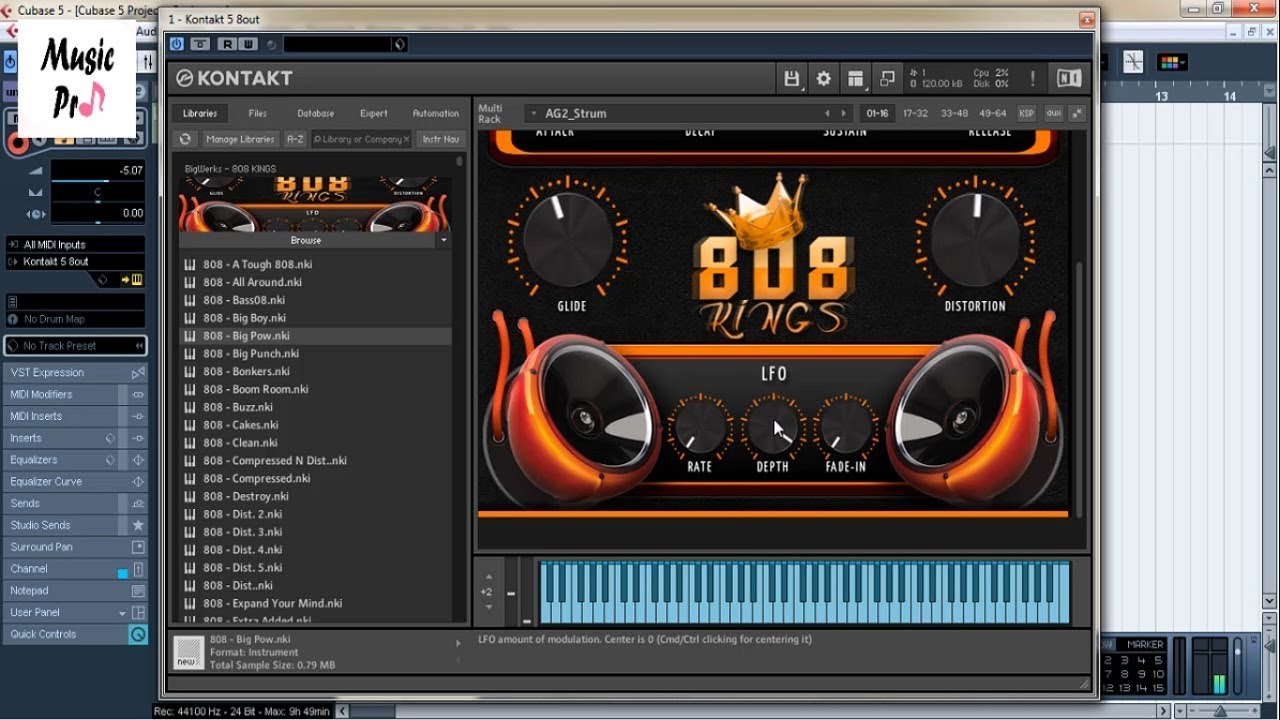Click the Distortion knob
This screenshot has width=1280, height=720.
tap(975, 240)
